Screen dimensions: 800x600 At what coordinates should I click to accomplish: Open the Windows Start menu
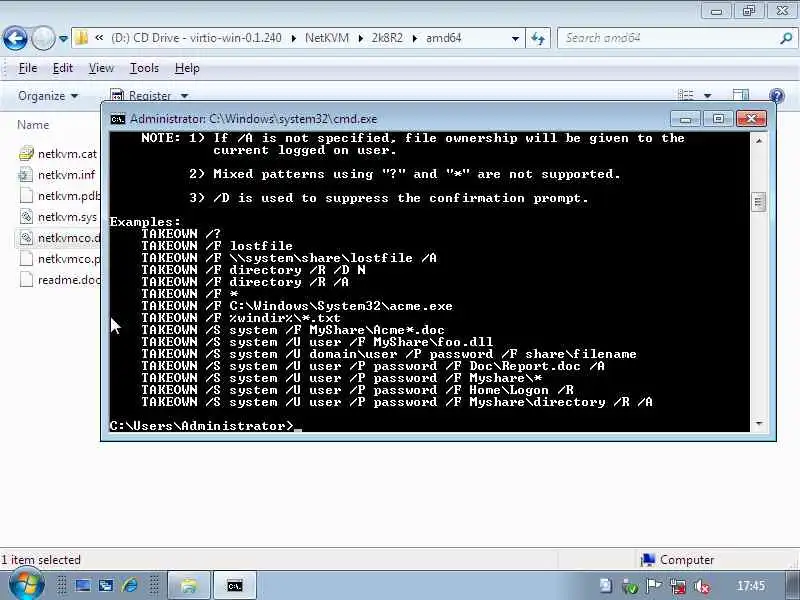(26, 585)
